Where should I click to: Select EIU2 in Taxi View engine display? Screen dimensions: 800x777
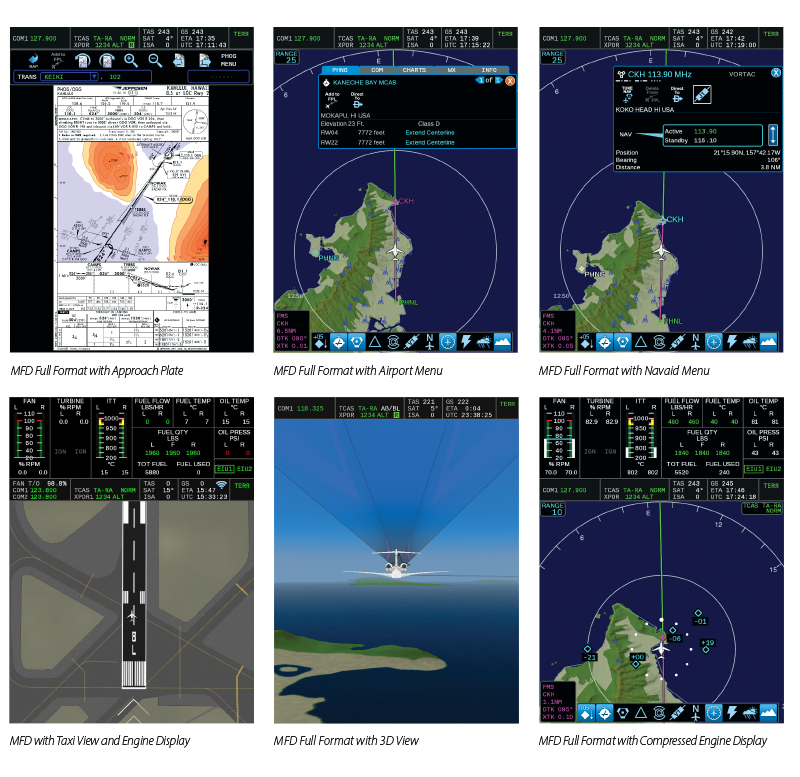pyautogui.click(x=244, y=469)
